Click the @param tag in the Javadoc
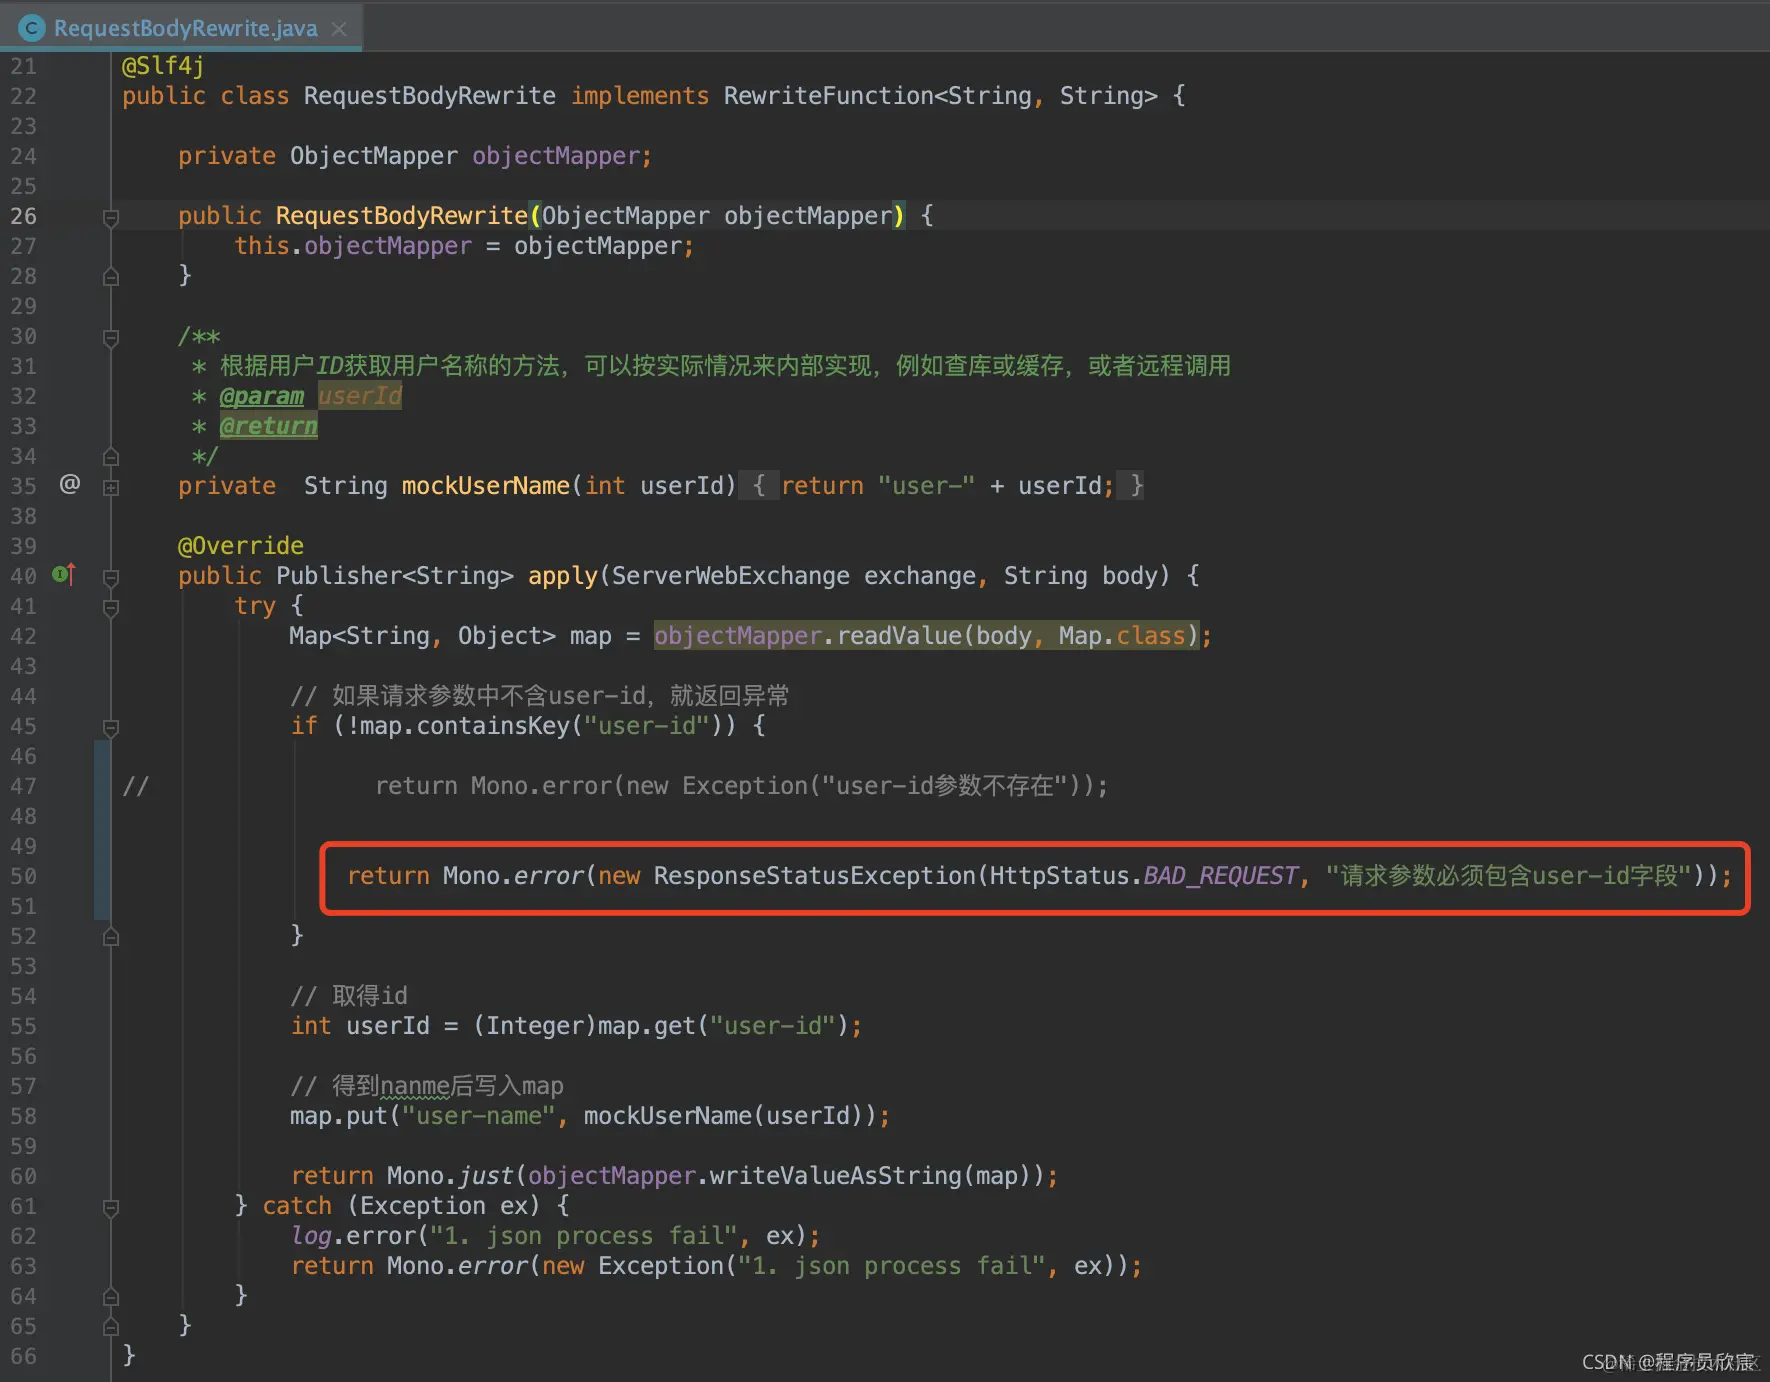The image size is (1770, 1382). coord(262,396)
